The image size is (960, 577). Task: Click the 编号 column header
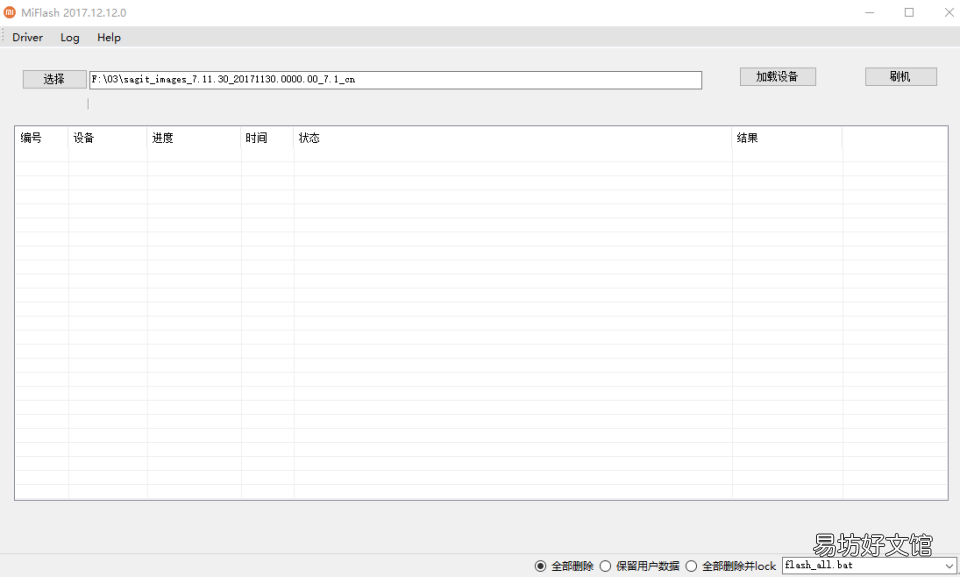click(x=42, y=138)
